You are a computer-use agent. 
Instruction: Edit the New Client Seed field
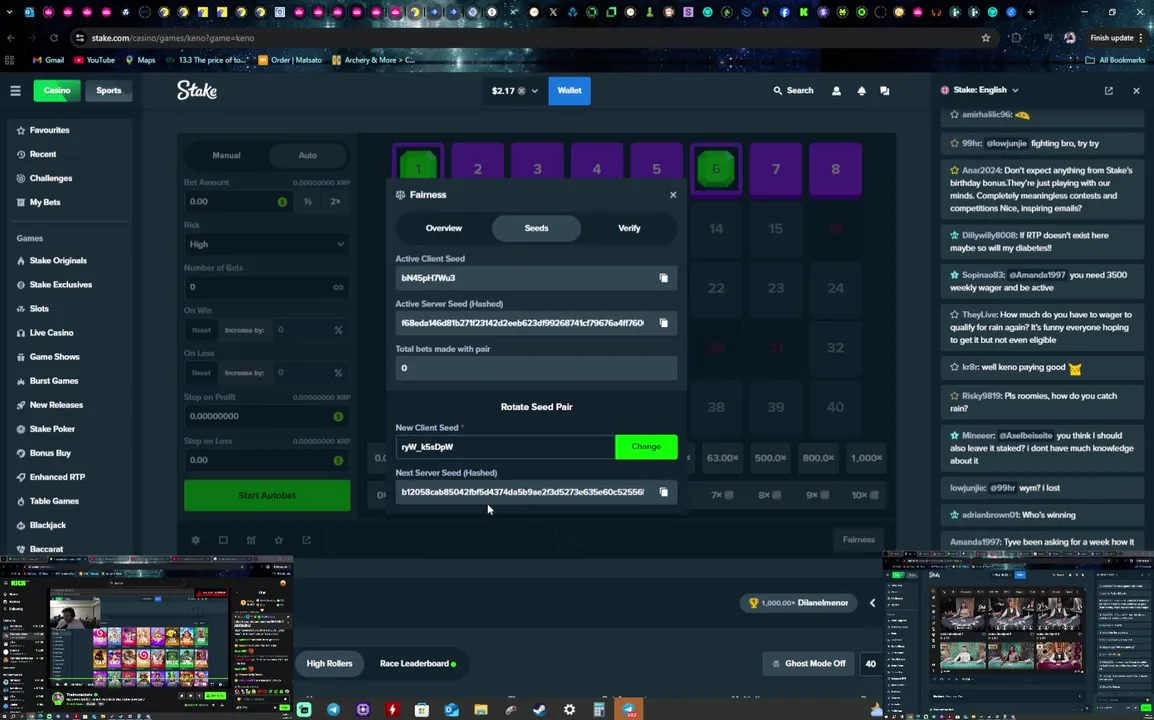(505, 447)
